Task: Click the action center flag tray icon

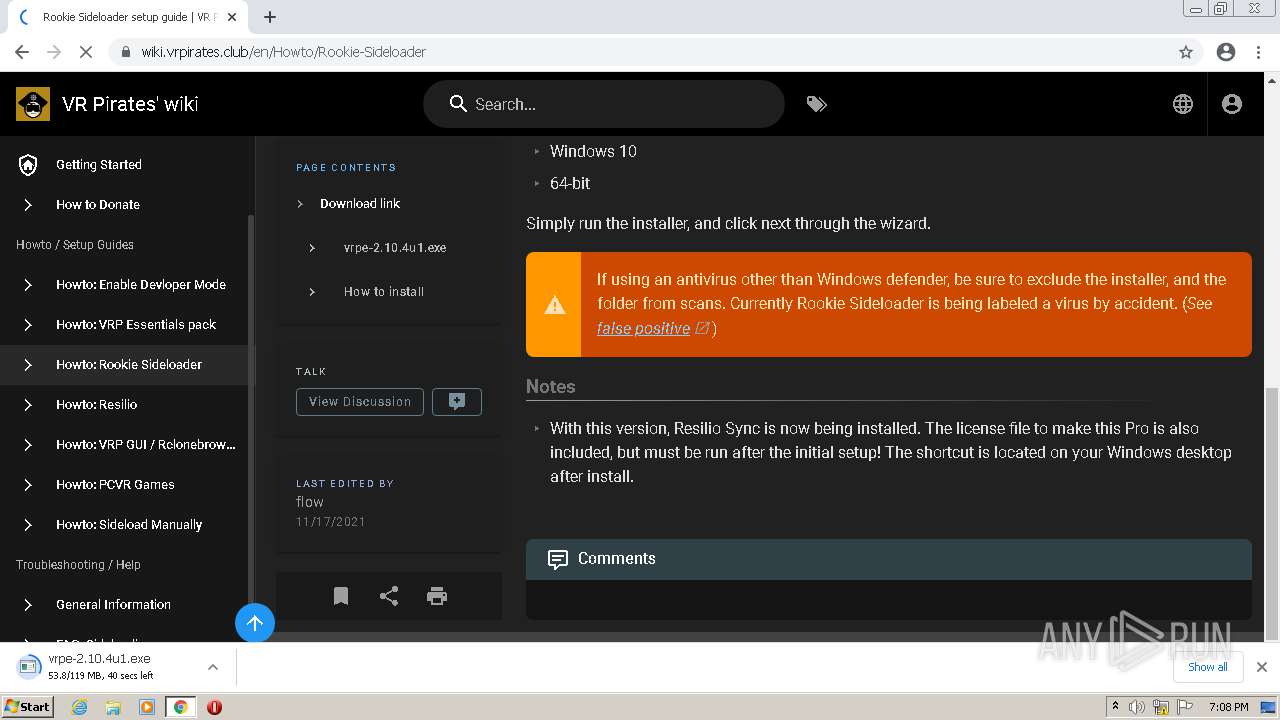Action: 1185,707
